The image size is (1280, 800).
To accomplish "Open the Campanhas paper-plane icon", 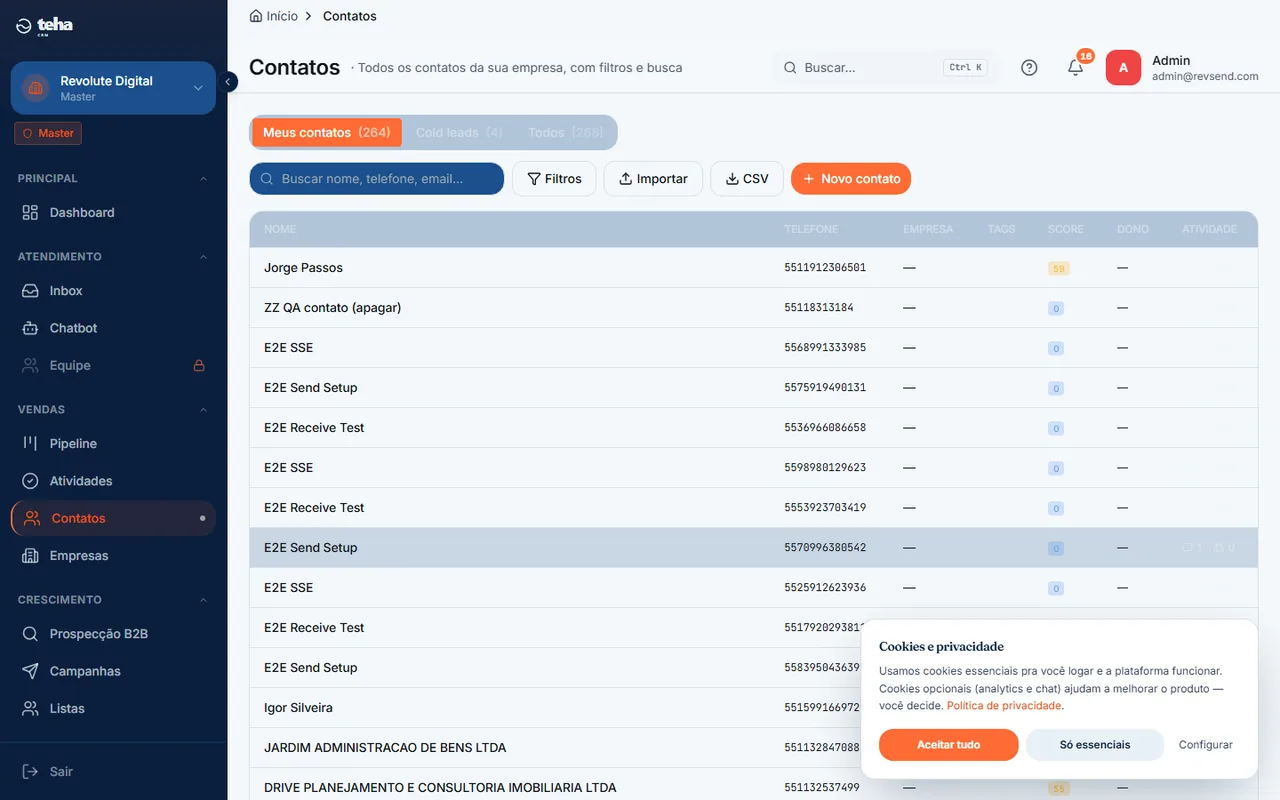I will pos(30,671).
